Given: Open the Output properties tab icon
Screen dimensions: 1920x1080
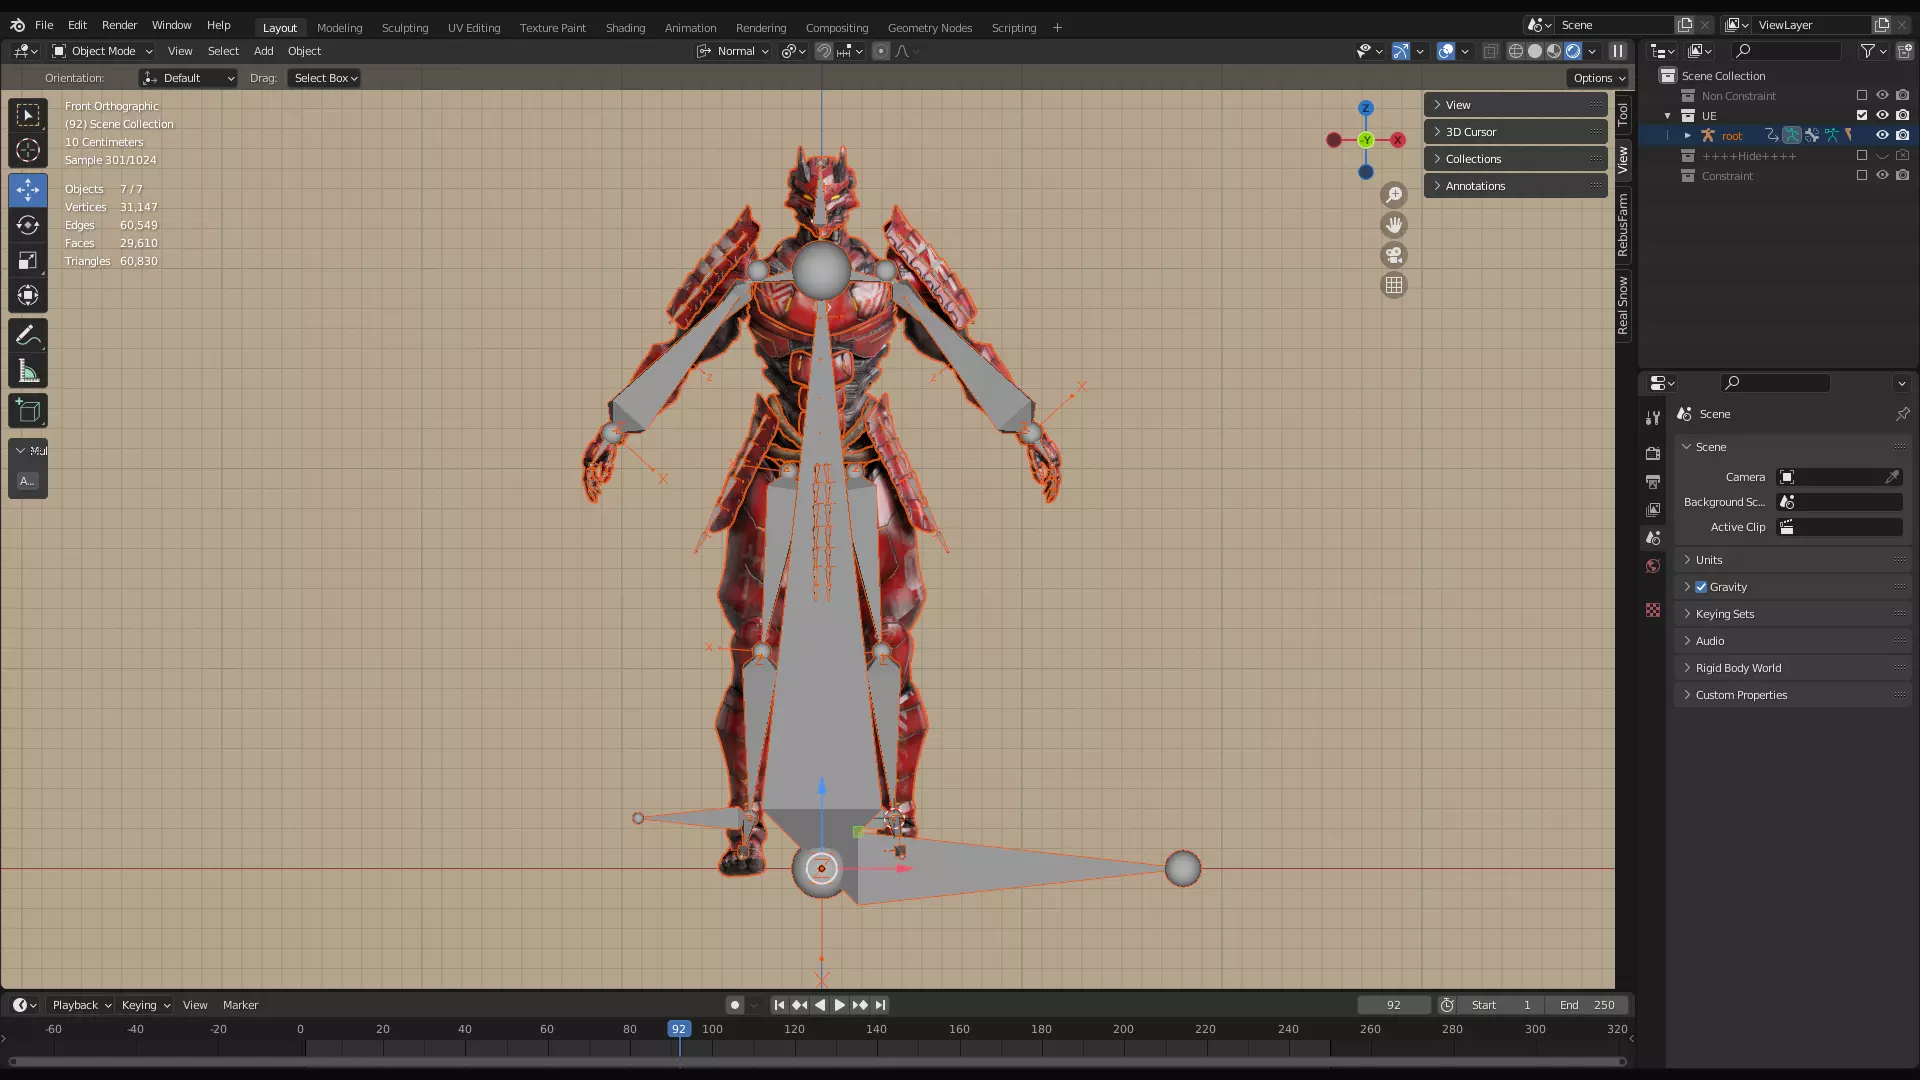Looking at the screenshot, I should coord(1653,482).
